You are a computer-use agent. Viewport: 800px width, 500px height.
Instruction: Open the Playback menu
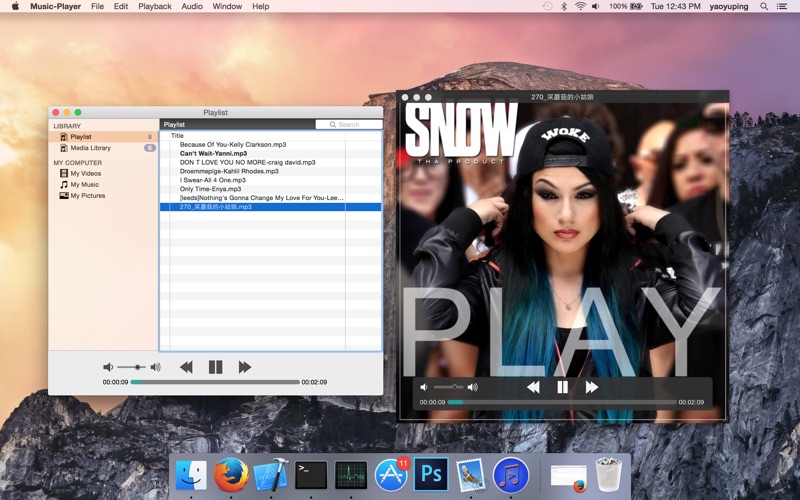point(155,6)
